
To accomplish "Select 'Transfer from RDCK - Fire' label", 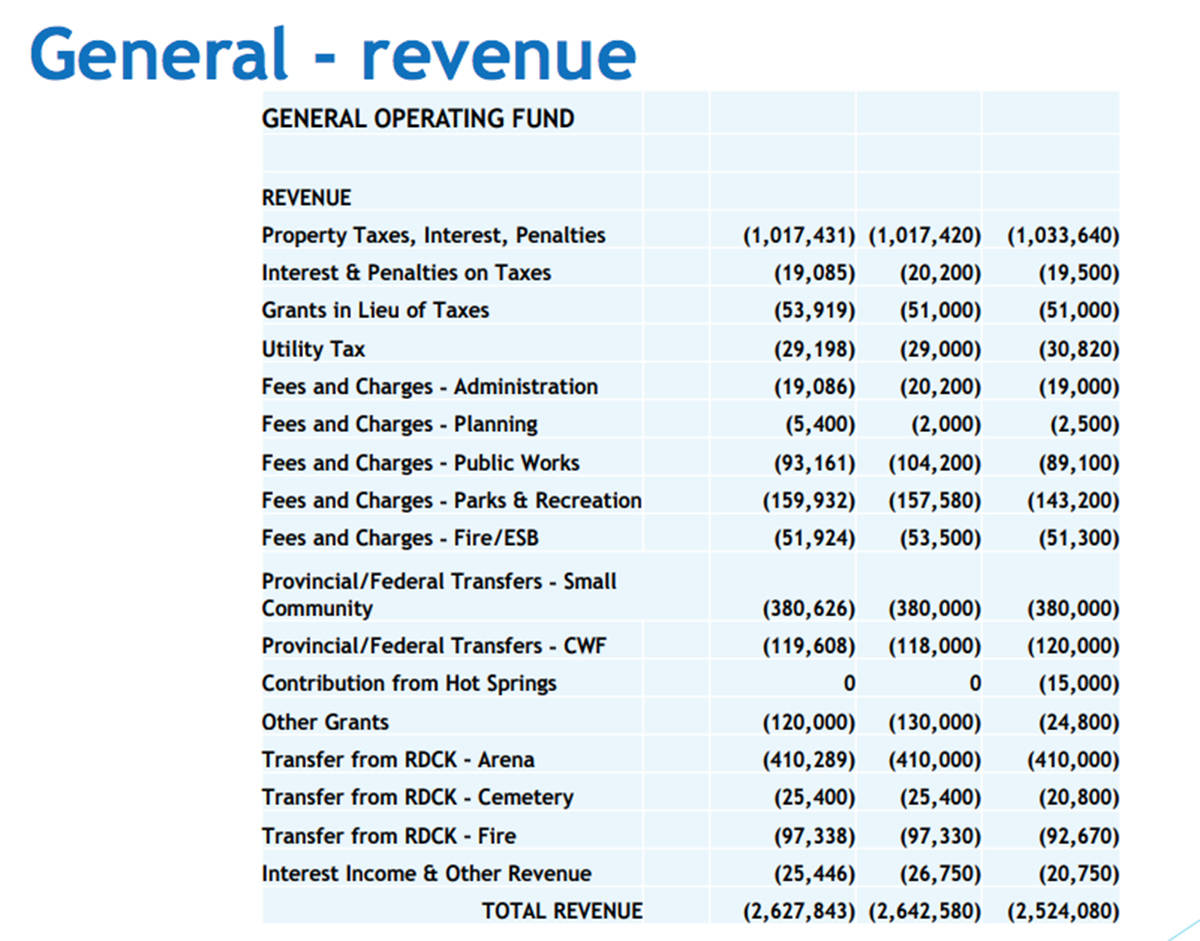I will tap(389, 835).
